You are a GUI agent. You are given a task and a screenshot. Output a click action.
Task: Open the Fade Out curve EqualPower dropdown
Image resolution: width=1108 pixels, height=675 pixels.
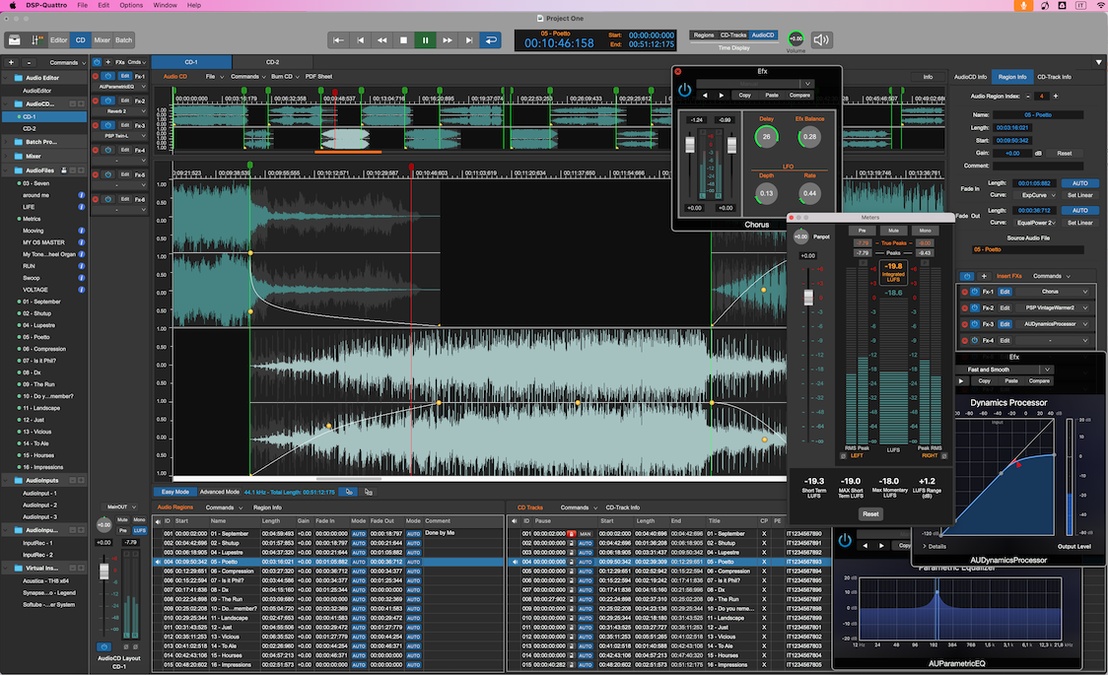(x=1035, y=223)
